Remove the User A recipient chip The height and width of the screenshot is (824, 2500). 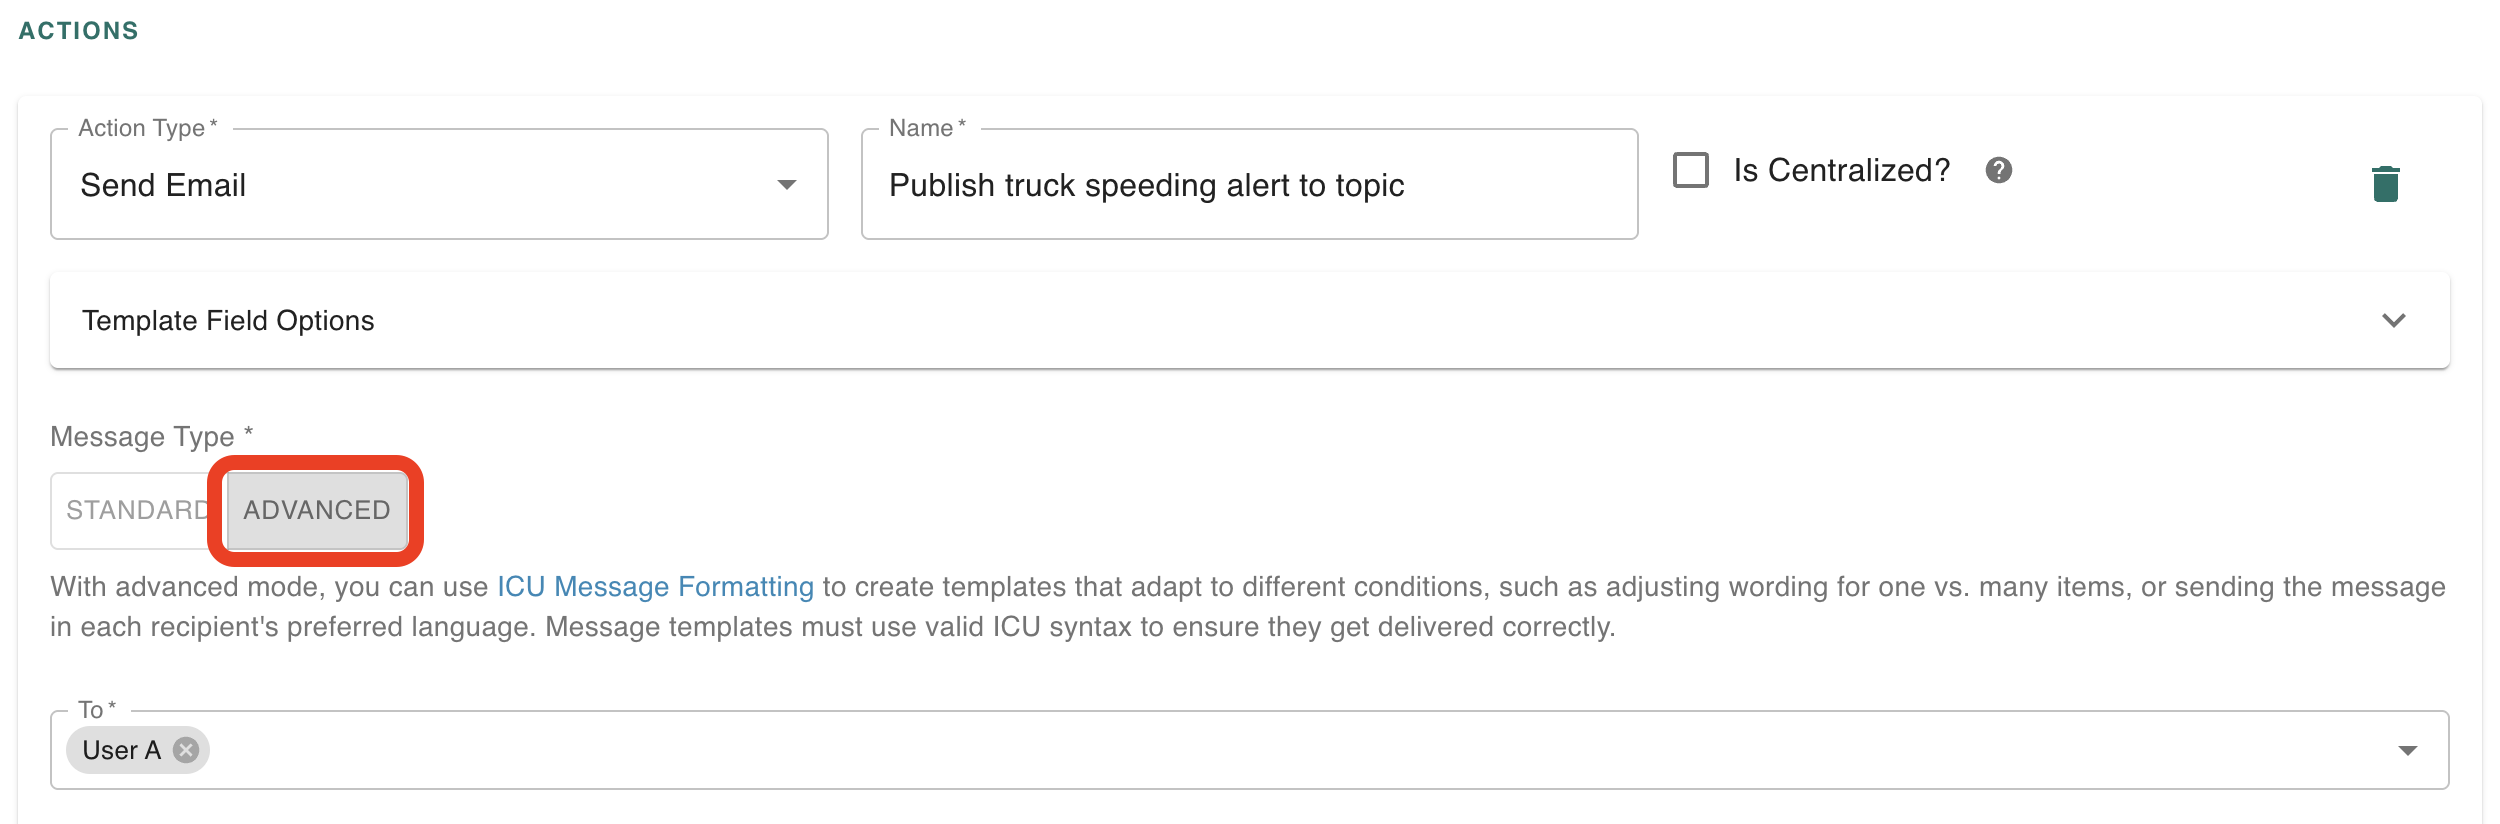(186, 750)
